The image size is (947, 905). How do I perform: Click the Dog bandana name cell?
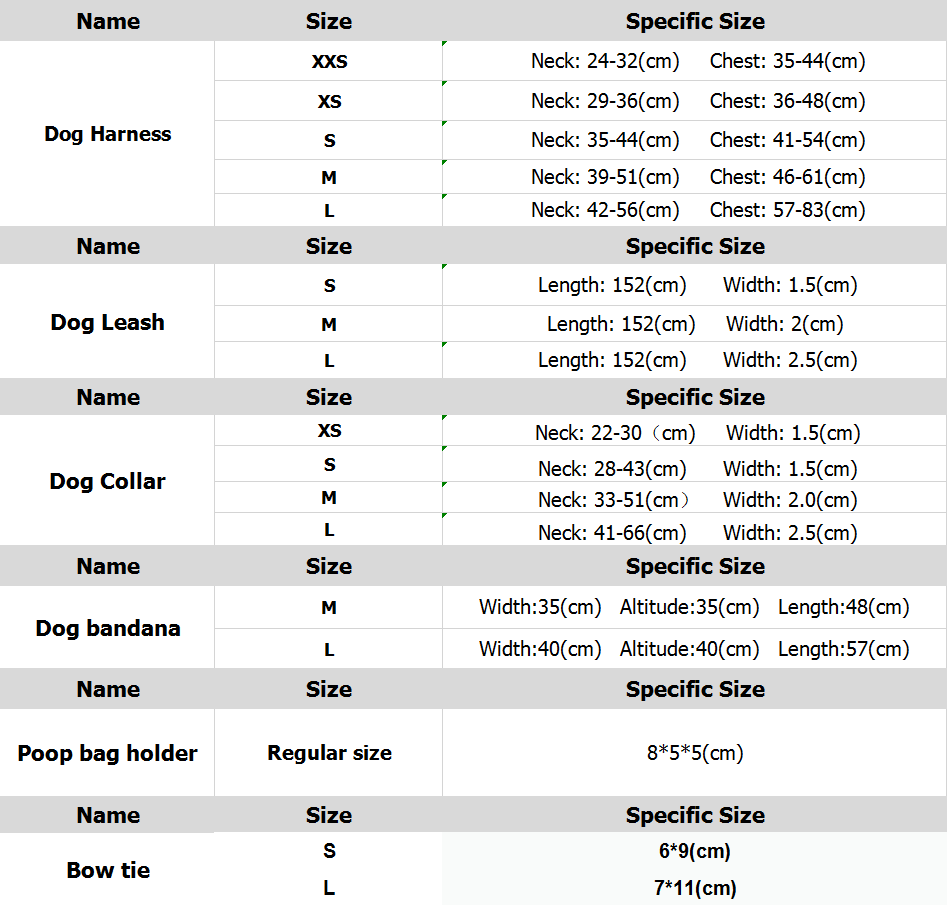[x=108, y=628]
